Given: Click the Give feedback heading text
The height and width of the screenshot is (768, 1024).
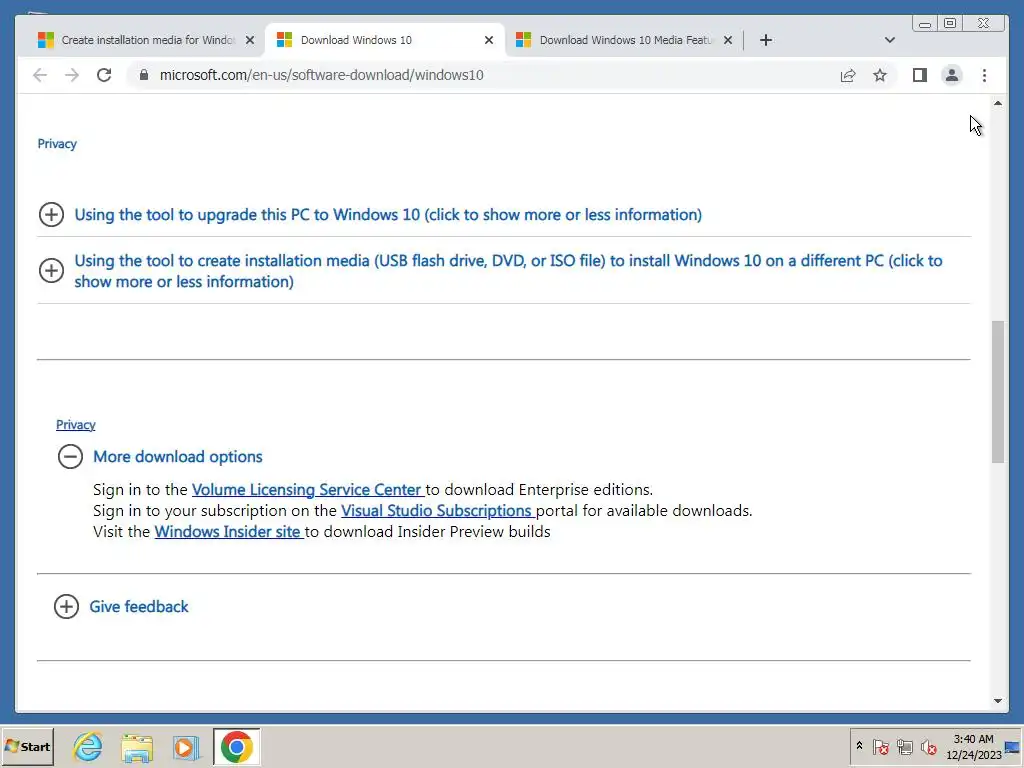Looking at the screenshot, I should click(x=138, y=607).
